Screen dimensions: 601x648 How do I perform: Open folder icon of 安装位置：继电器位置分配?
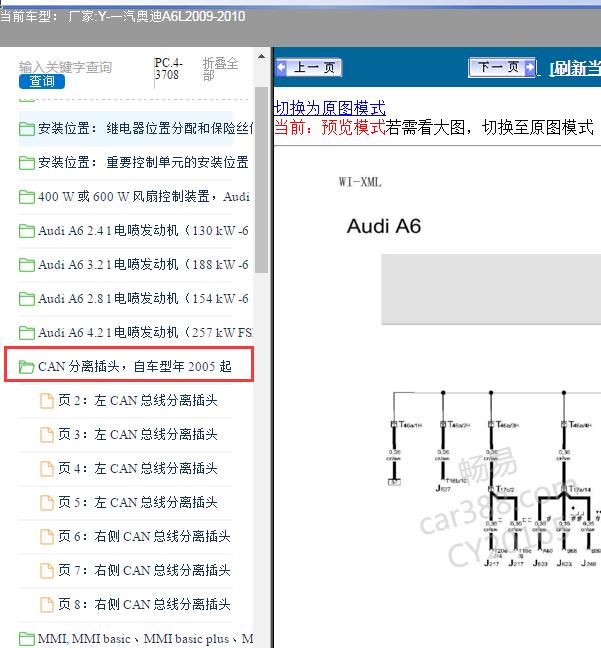tap(27, 129)
